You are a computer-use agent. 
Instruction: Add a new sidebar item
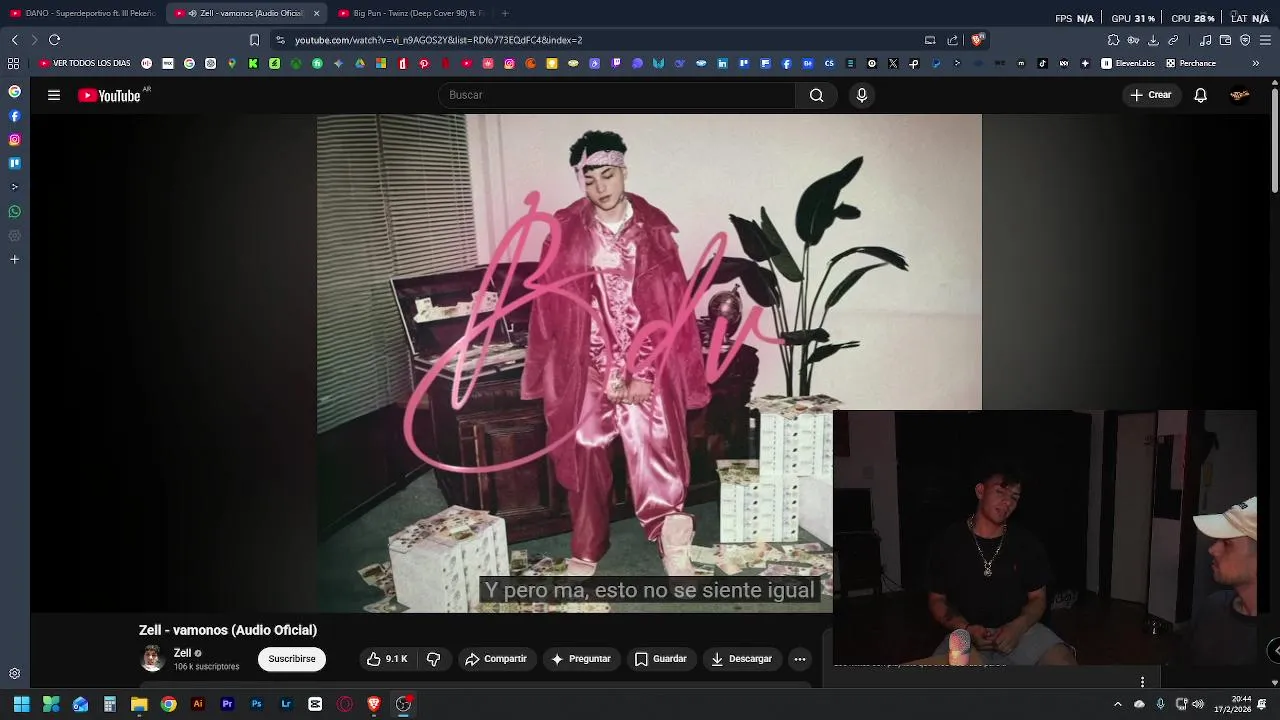pos(14,259)
